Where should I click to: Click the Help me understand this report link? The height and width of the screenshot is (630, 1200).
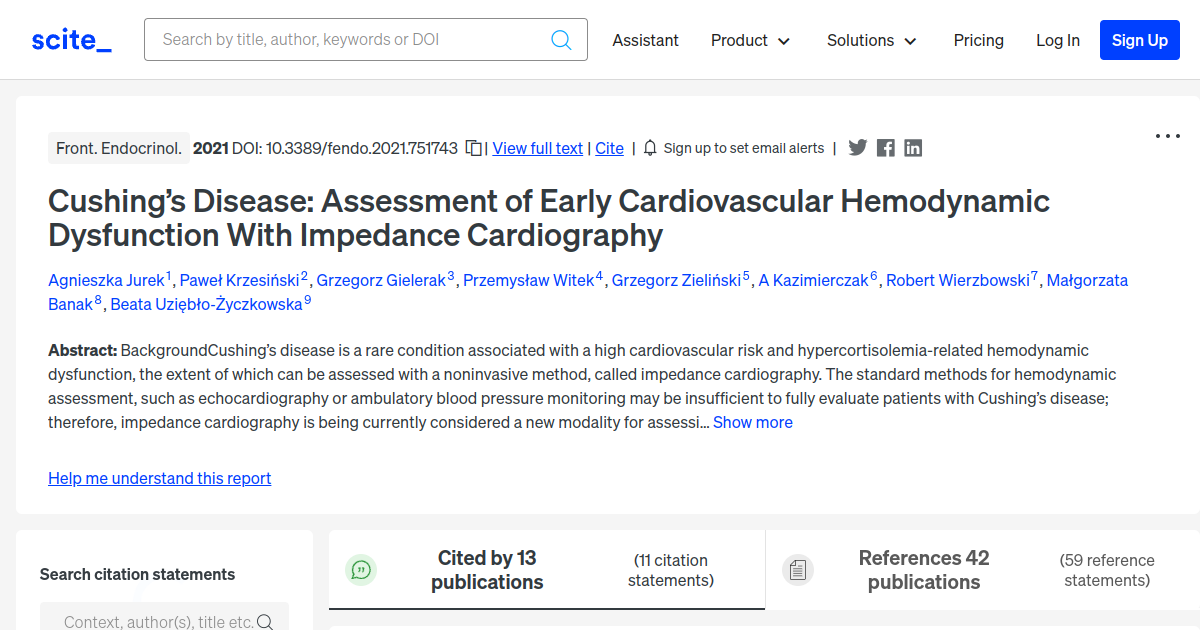pyautogui.click(x=159, y=478)
